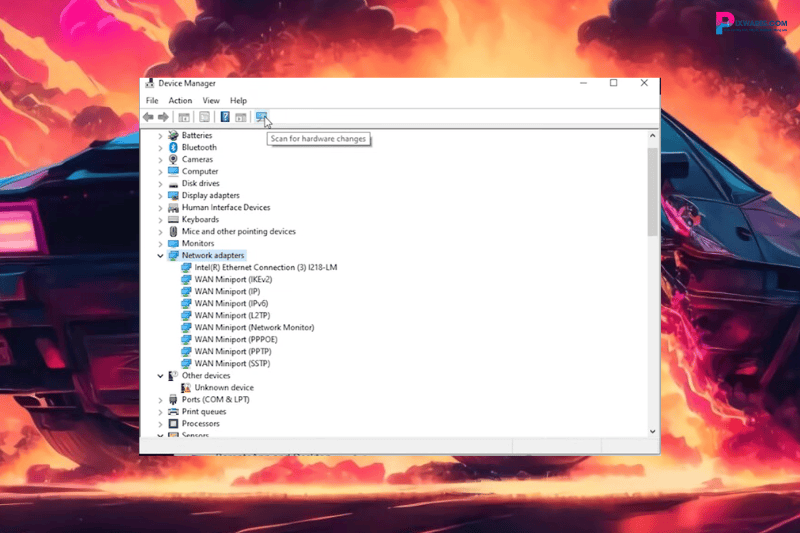This screenshot has width=800, height=533.
Task: Click the Bluetooth category icon
Action: click(173, 147)
